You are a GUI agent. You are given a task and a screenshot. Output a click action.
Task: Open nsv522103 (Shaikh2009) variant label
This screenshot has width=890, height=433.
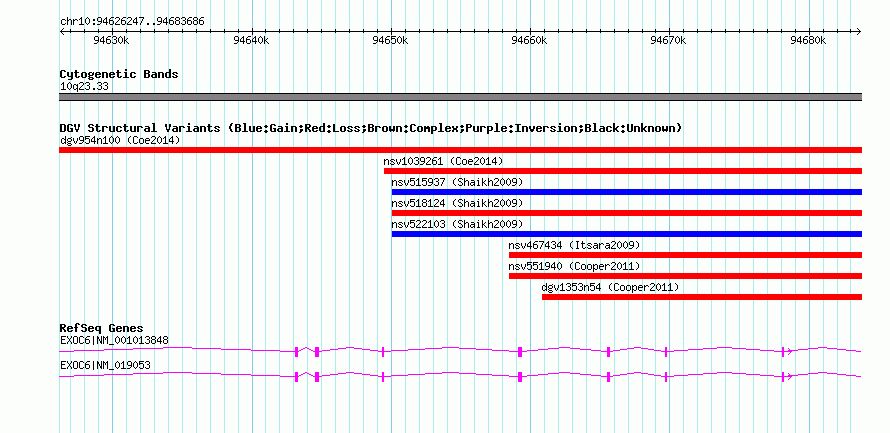(457, 224)
